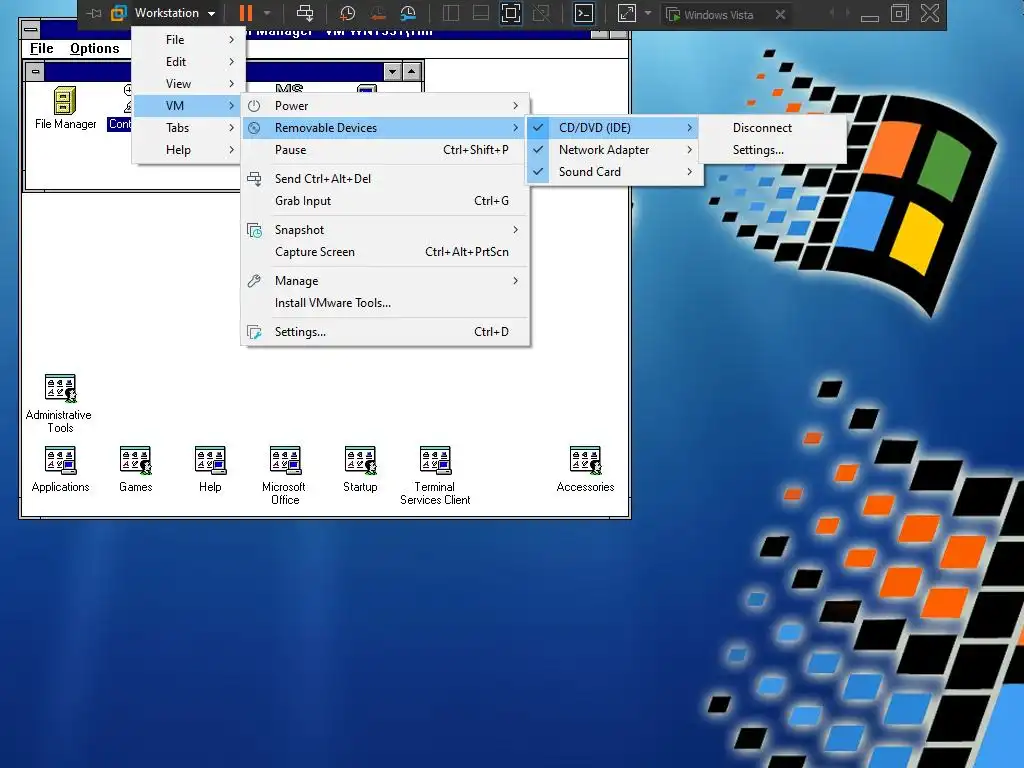Expand the Sound Card submenu arrow

click(x=689, y=172)
